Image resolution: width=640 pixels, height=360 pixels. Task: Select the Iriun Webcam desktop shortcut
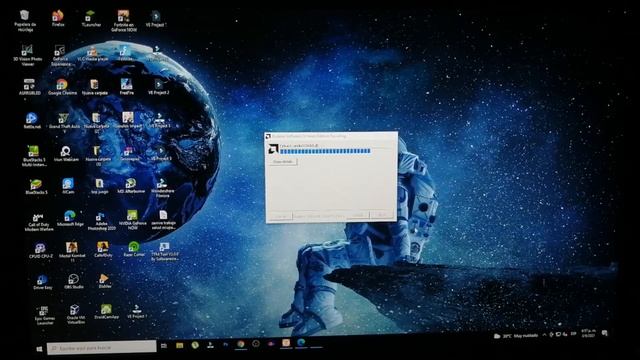66,154
